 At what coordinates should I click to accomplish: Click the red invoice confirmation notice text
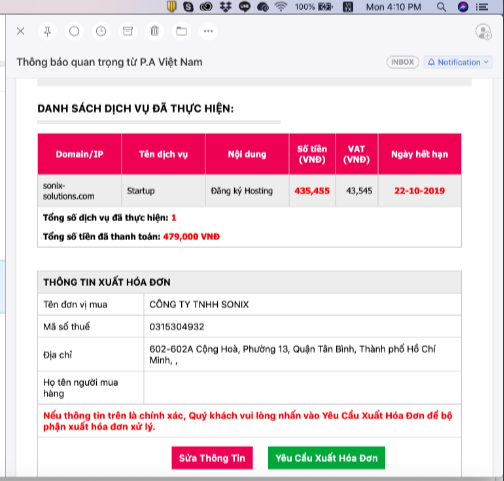(x=248, y=421)
